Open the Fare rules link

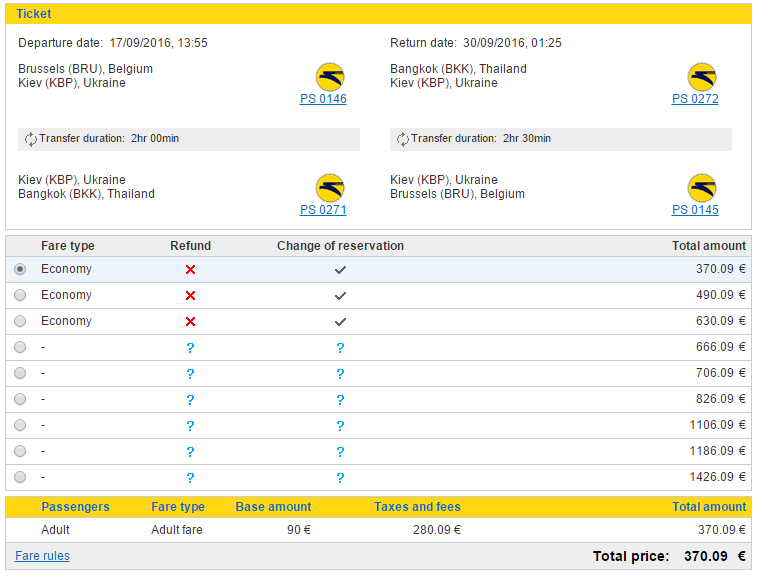(x=43, y=556)
